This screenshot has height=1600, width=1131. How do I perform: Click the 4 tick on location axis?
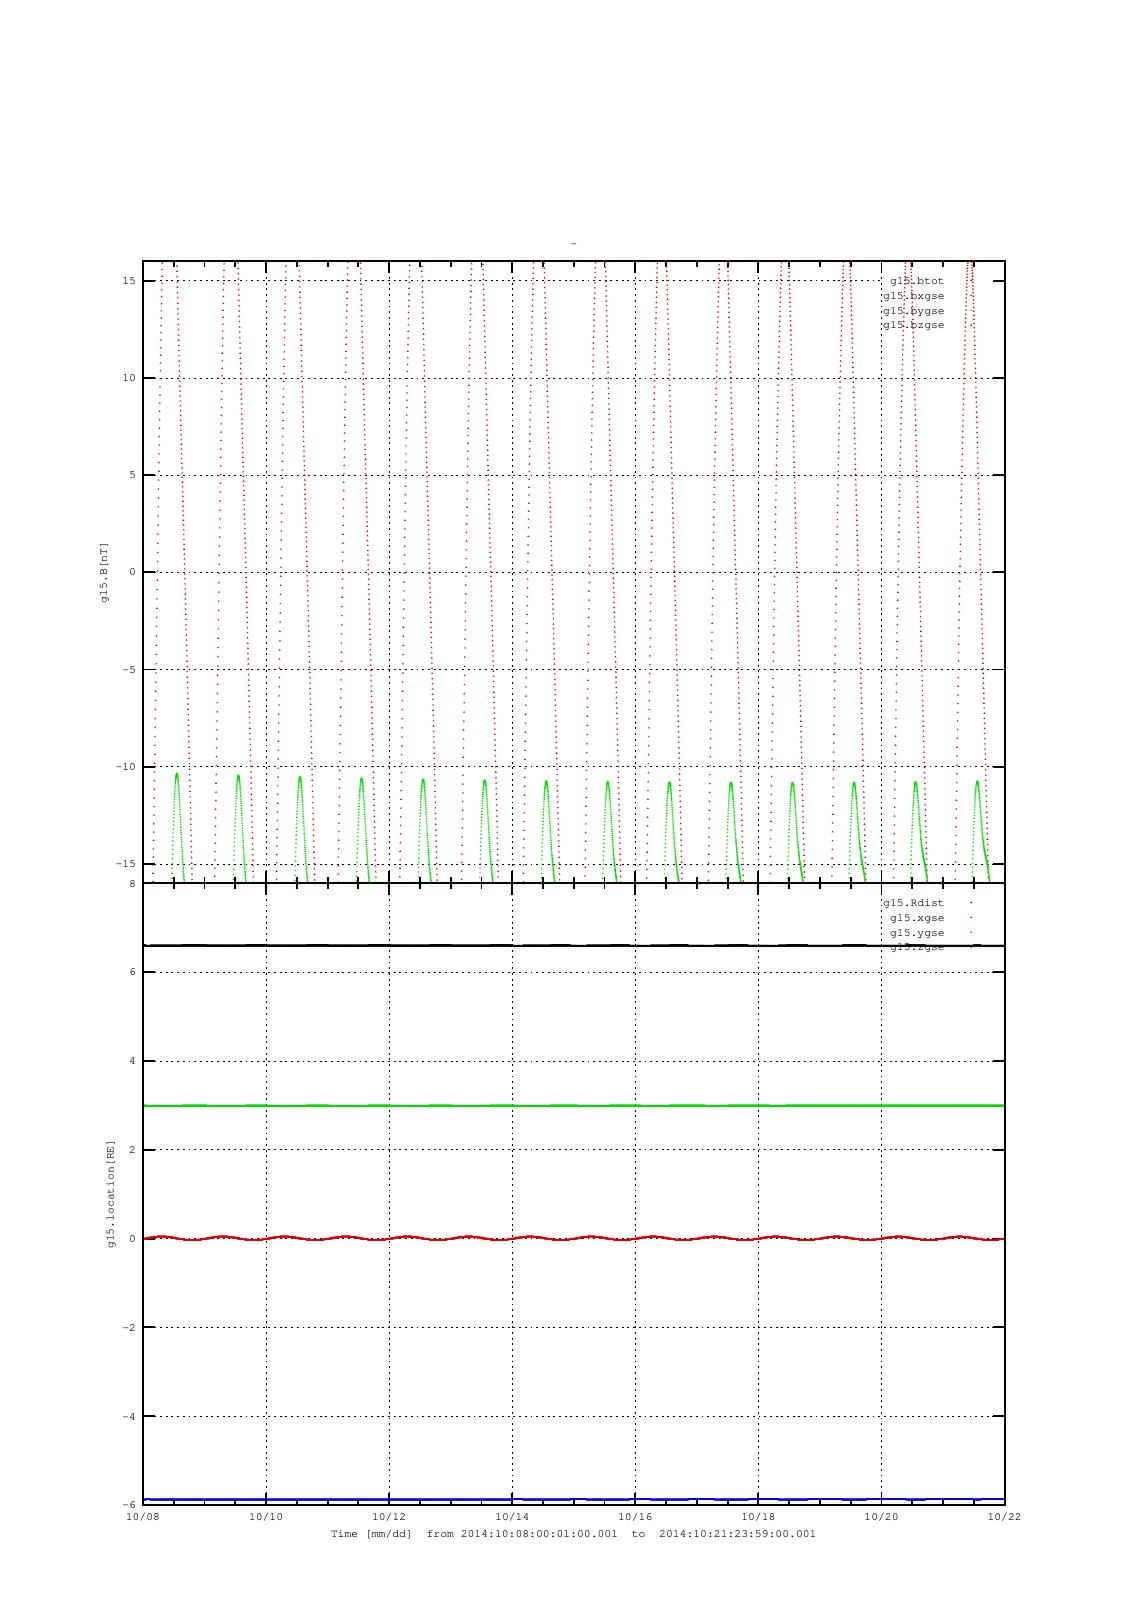pyautogui.click(x=132, y=1061)
